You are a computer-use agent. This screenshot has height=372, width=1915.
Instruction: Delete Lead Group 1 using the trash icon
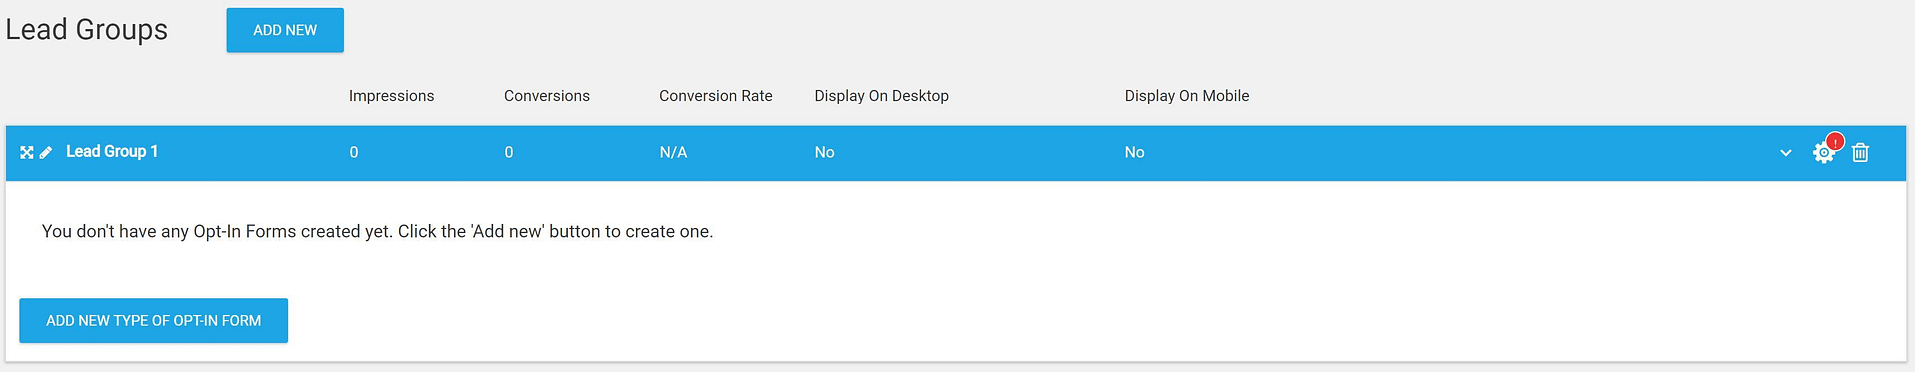pyautogui.click(x=1860, y=152)
